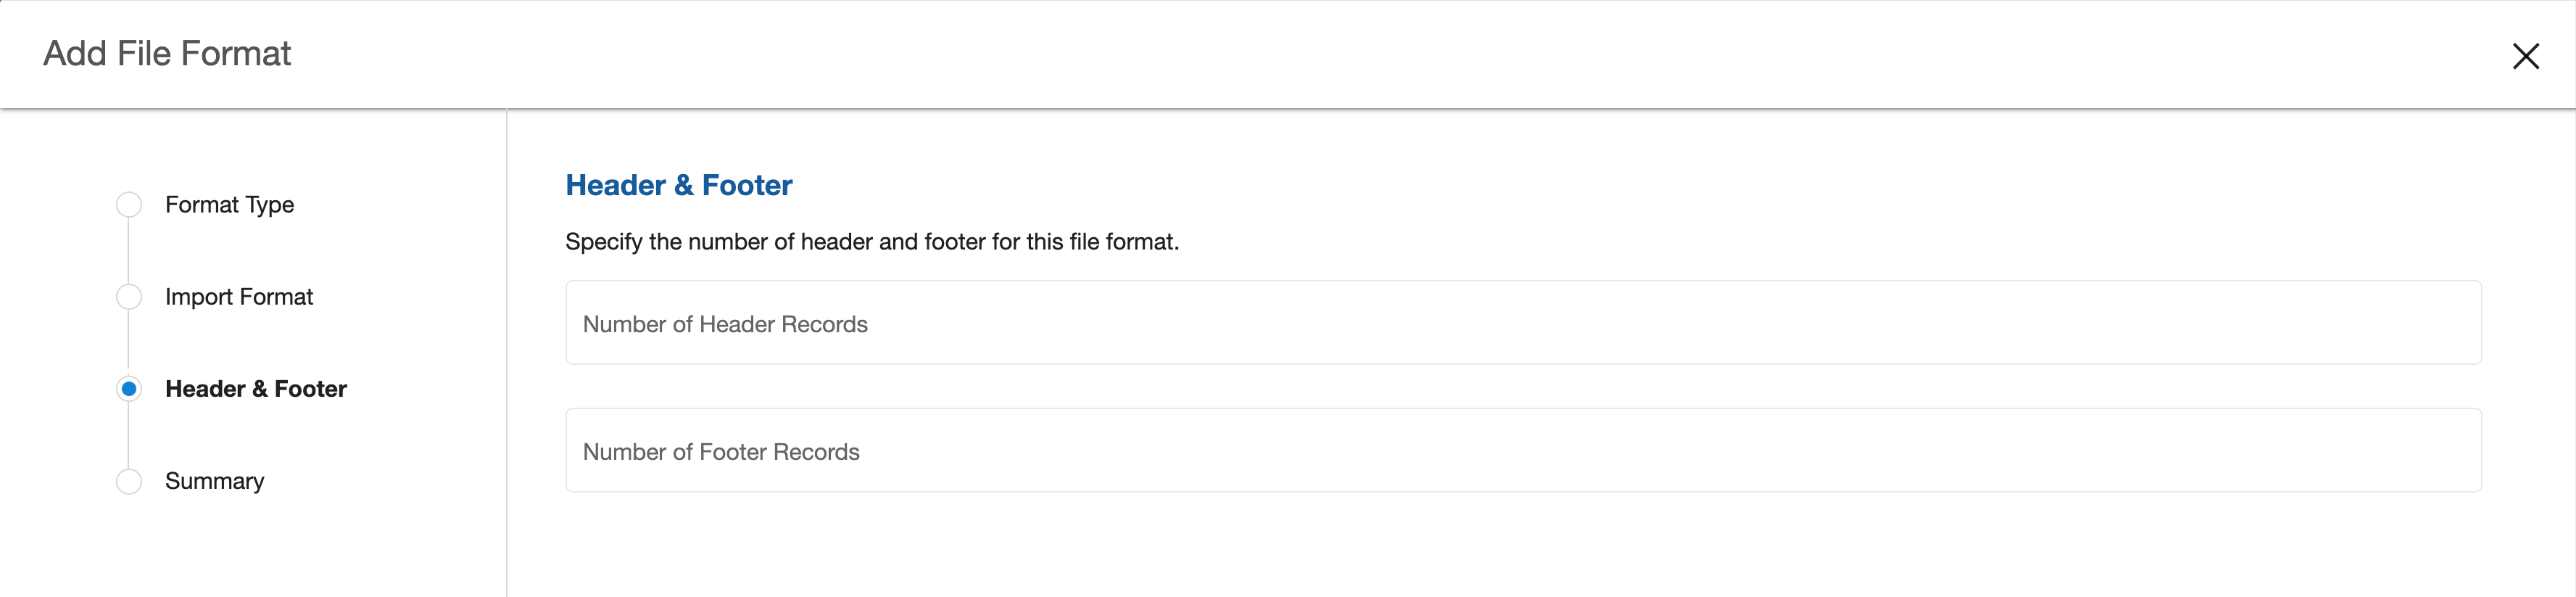Close the Add File Format dialog
2576x597 pixels.
[2525, 56]
